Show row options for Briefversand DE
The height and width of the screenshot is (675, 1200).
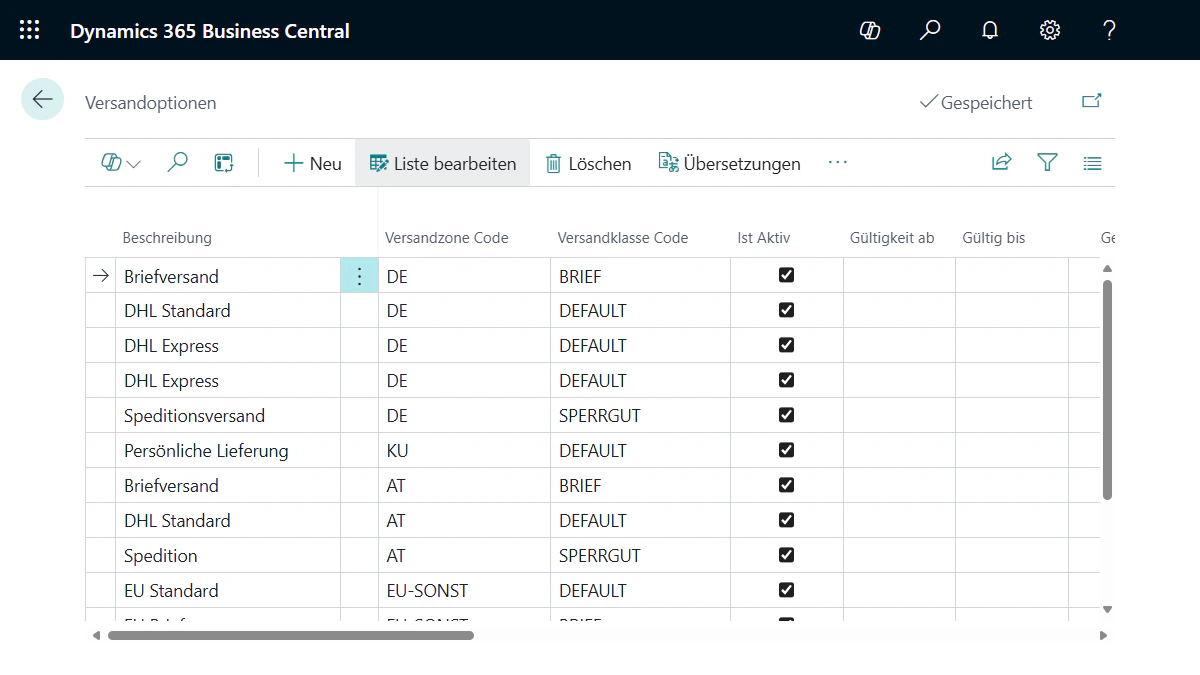click(x=360, y=276)
